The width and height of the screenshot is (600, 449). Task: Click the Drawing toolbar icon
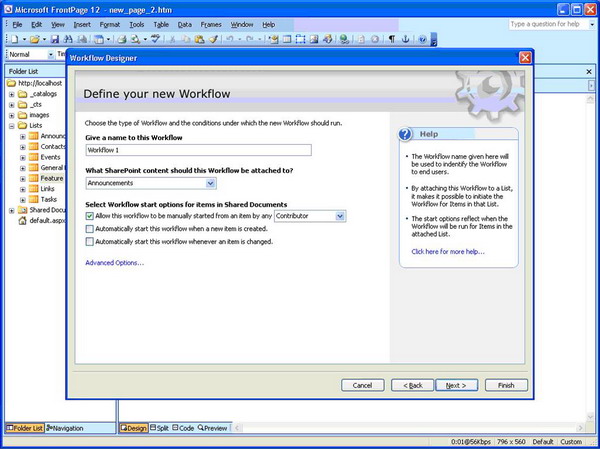[x=328, y=39]
